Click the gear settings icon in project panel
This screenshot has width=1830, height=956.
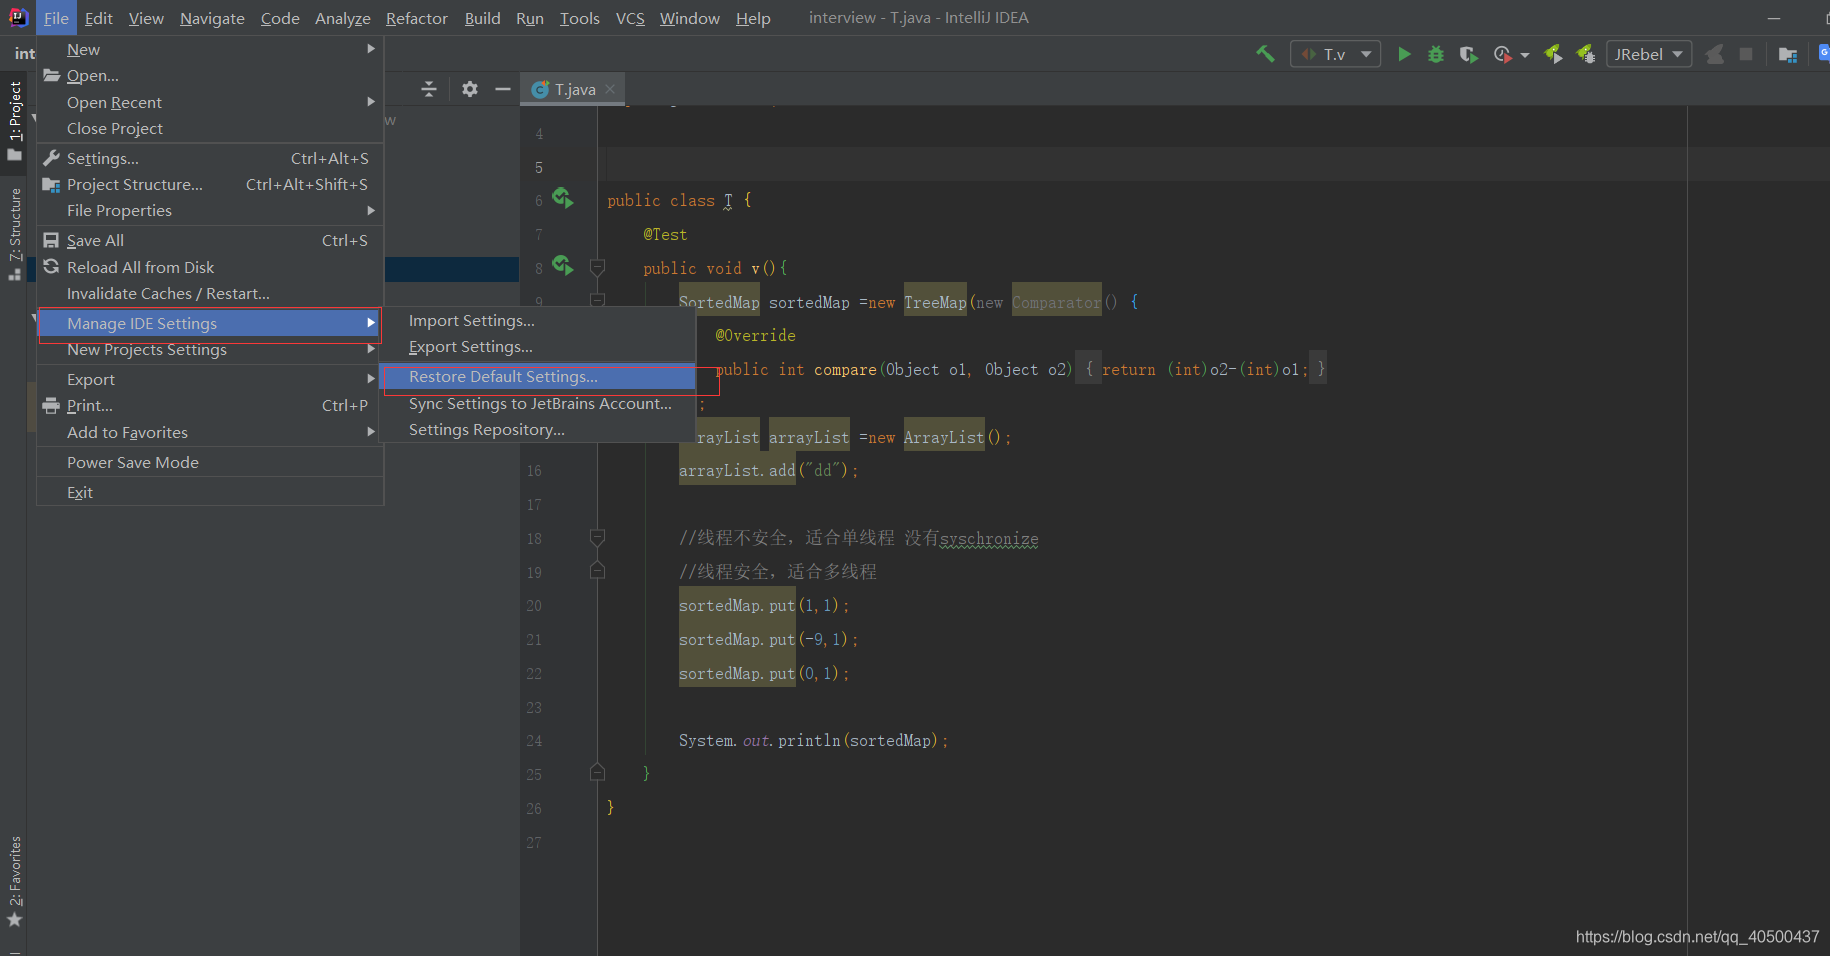click(x=470, y=89)
